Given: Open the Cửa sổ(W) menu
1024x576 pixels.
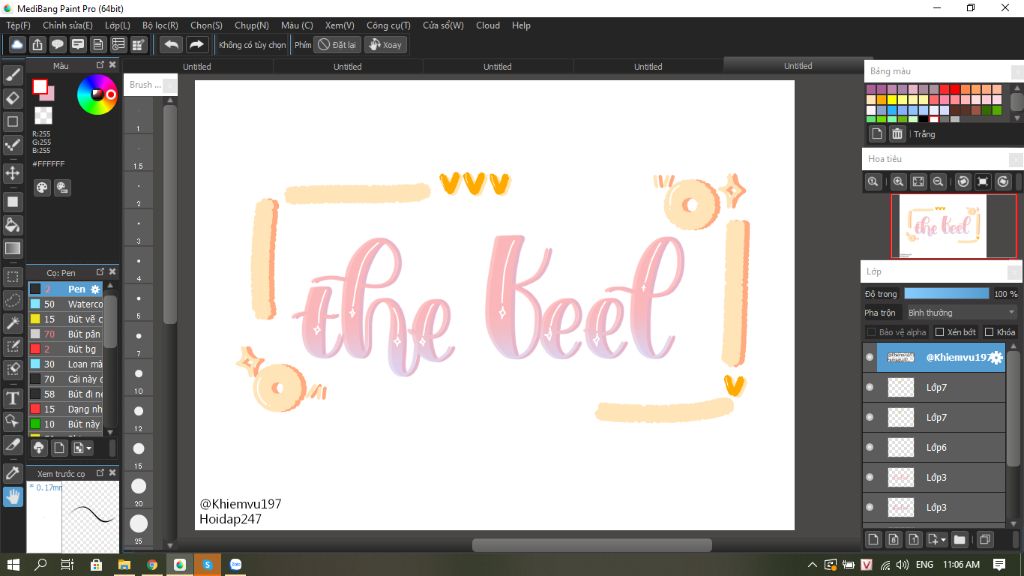Looking at the screenshot, I should pos(443,25).
